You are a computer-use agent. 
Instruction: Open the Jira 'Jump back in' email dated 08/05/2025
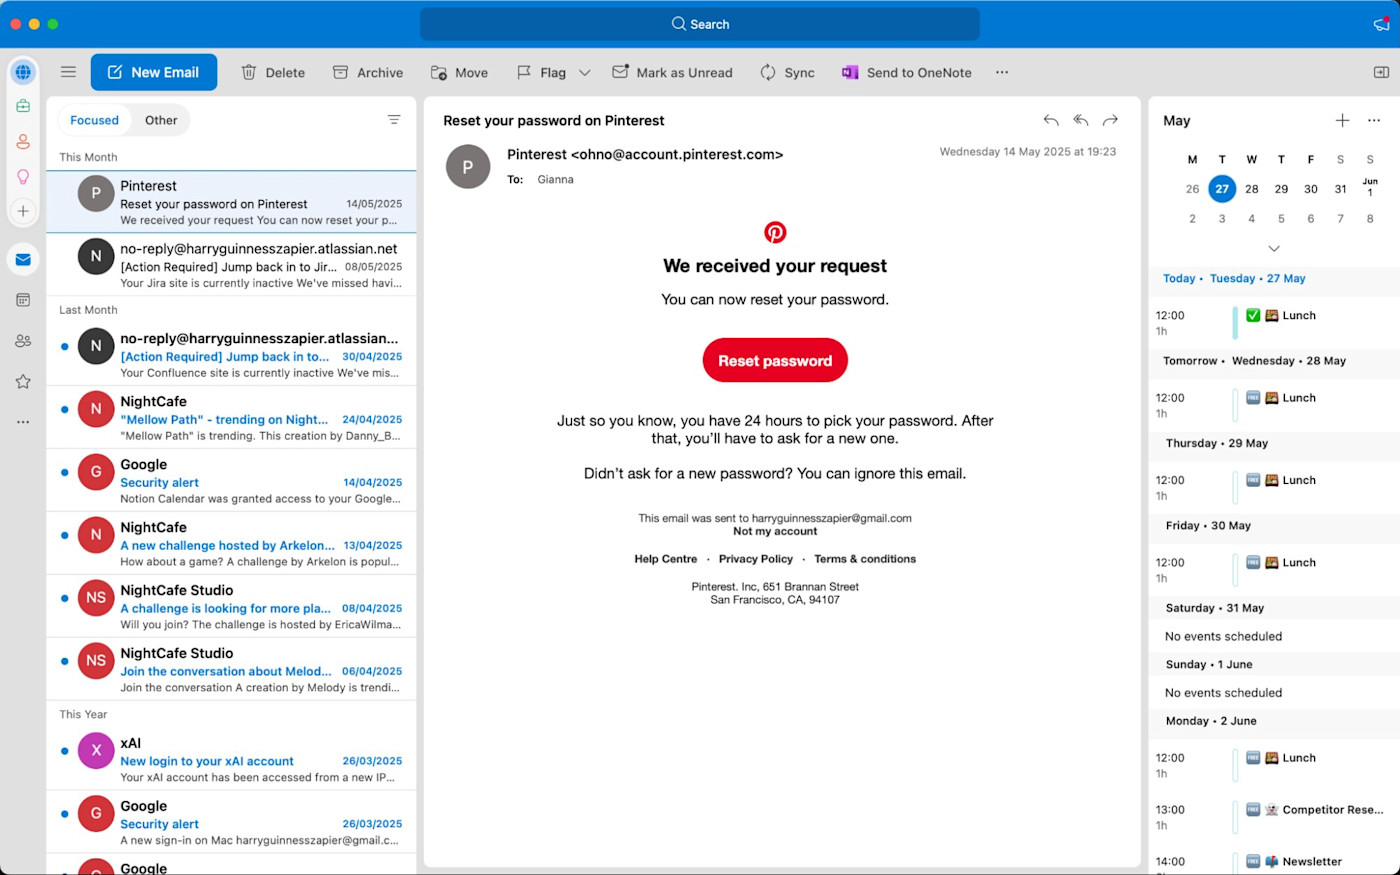(231, 265)
